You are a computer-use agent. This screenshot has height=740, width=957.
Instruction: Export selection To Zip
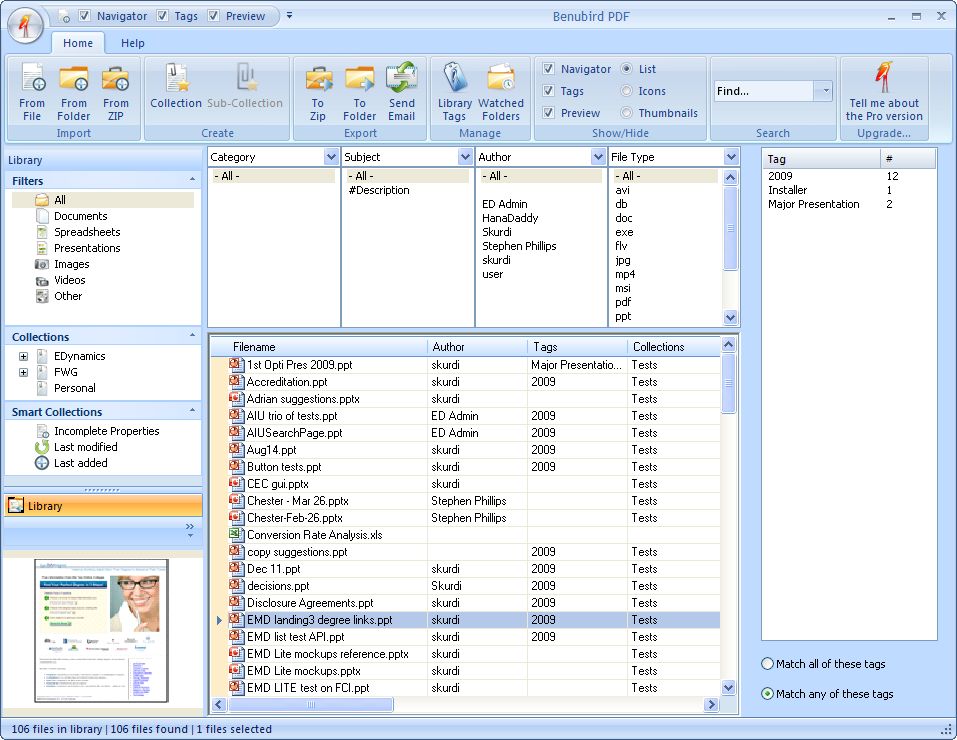(x=318, y=92)
